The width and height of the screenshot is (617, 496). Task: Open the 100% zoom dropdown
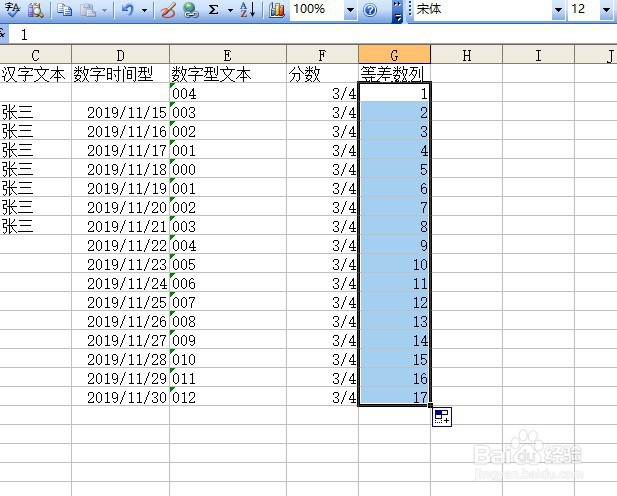click(x=350, y=9)
